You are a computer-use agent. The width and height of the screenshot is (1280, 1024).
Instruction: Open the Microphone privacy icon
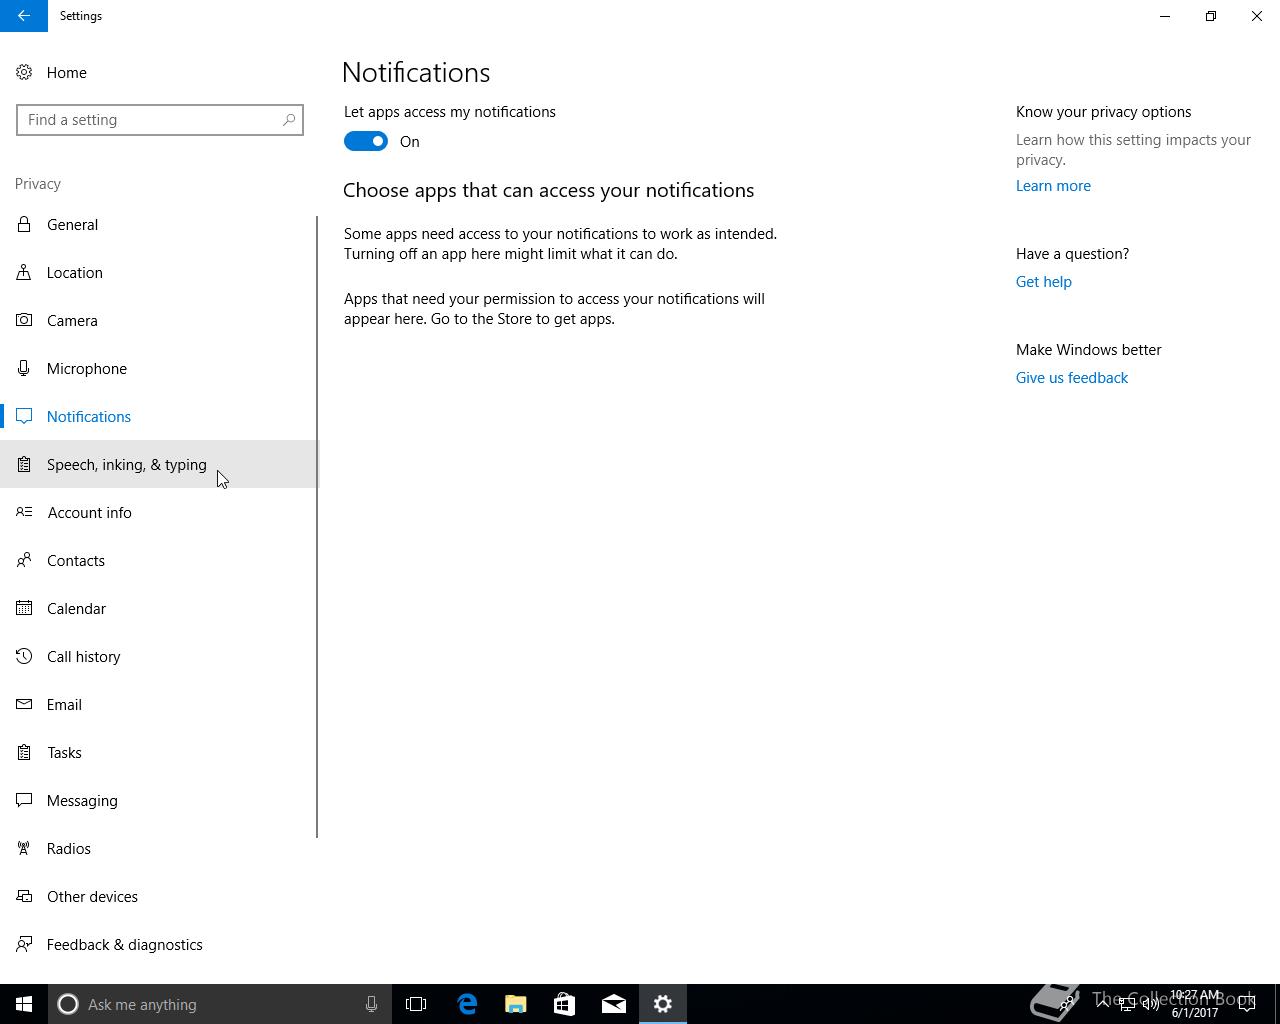tap(24, 368)
